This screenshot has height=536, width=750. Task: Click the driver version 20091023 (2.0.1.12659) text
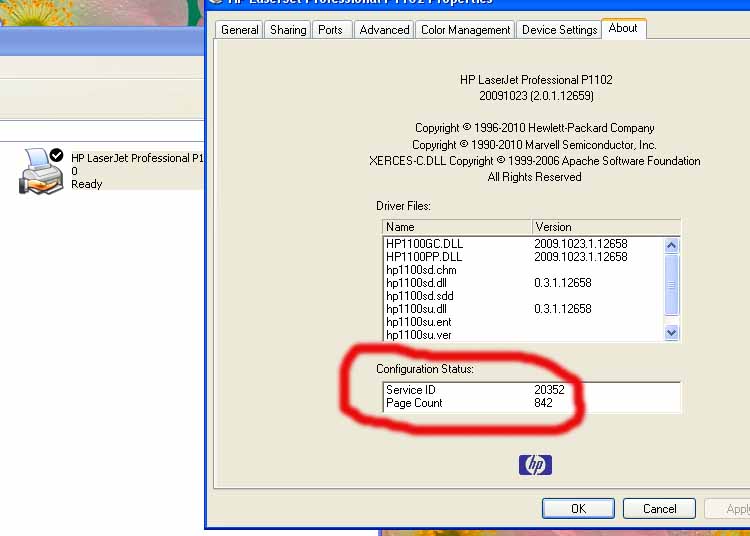click(x=536, y=96)
